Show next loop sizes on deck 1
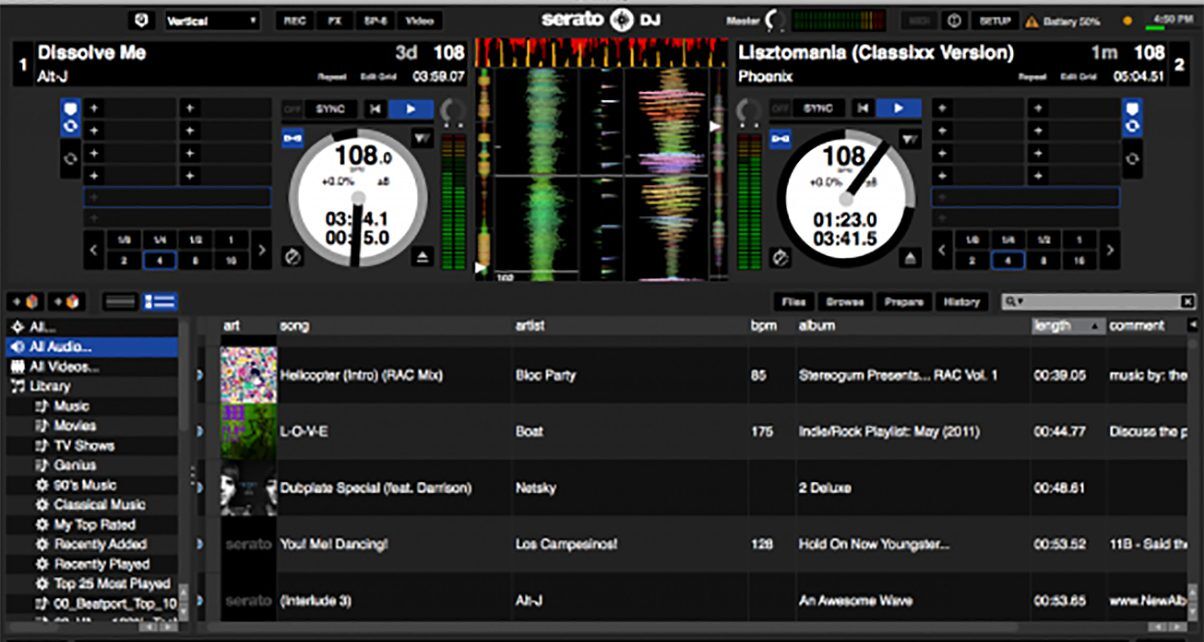The height and width of the screenshot is (642, 1204). [x=261, y=250]
